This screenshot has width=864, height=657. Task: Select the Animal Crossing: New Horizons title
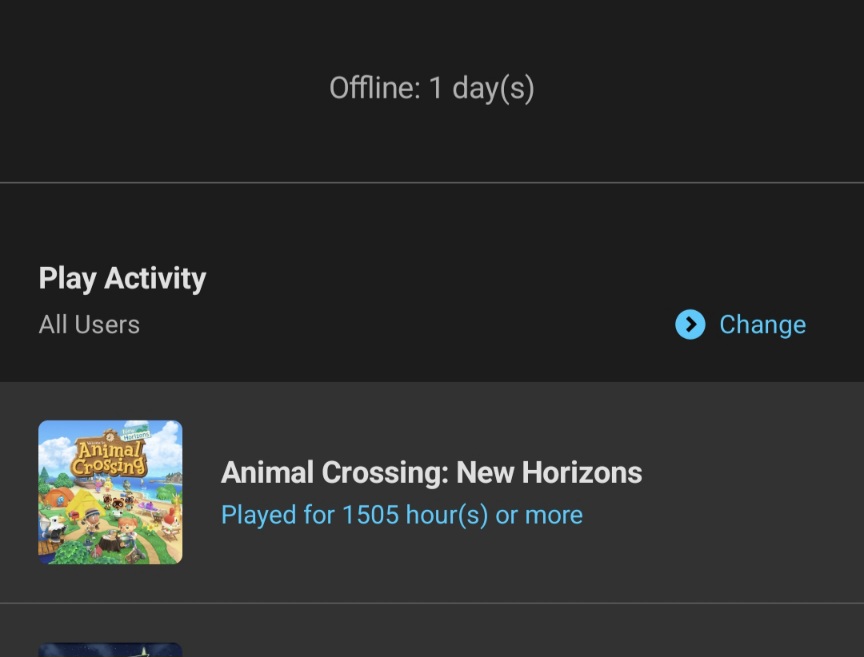[431, 472]
